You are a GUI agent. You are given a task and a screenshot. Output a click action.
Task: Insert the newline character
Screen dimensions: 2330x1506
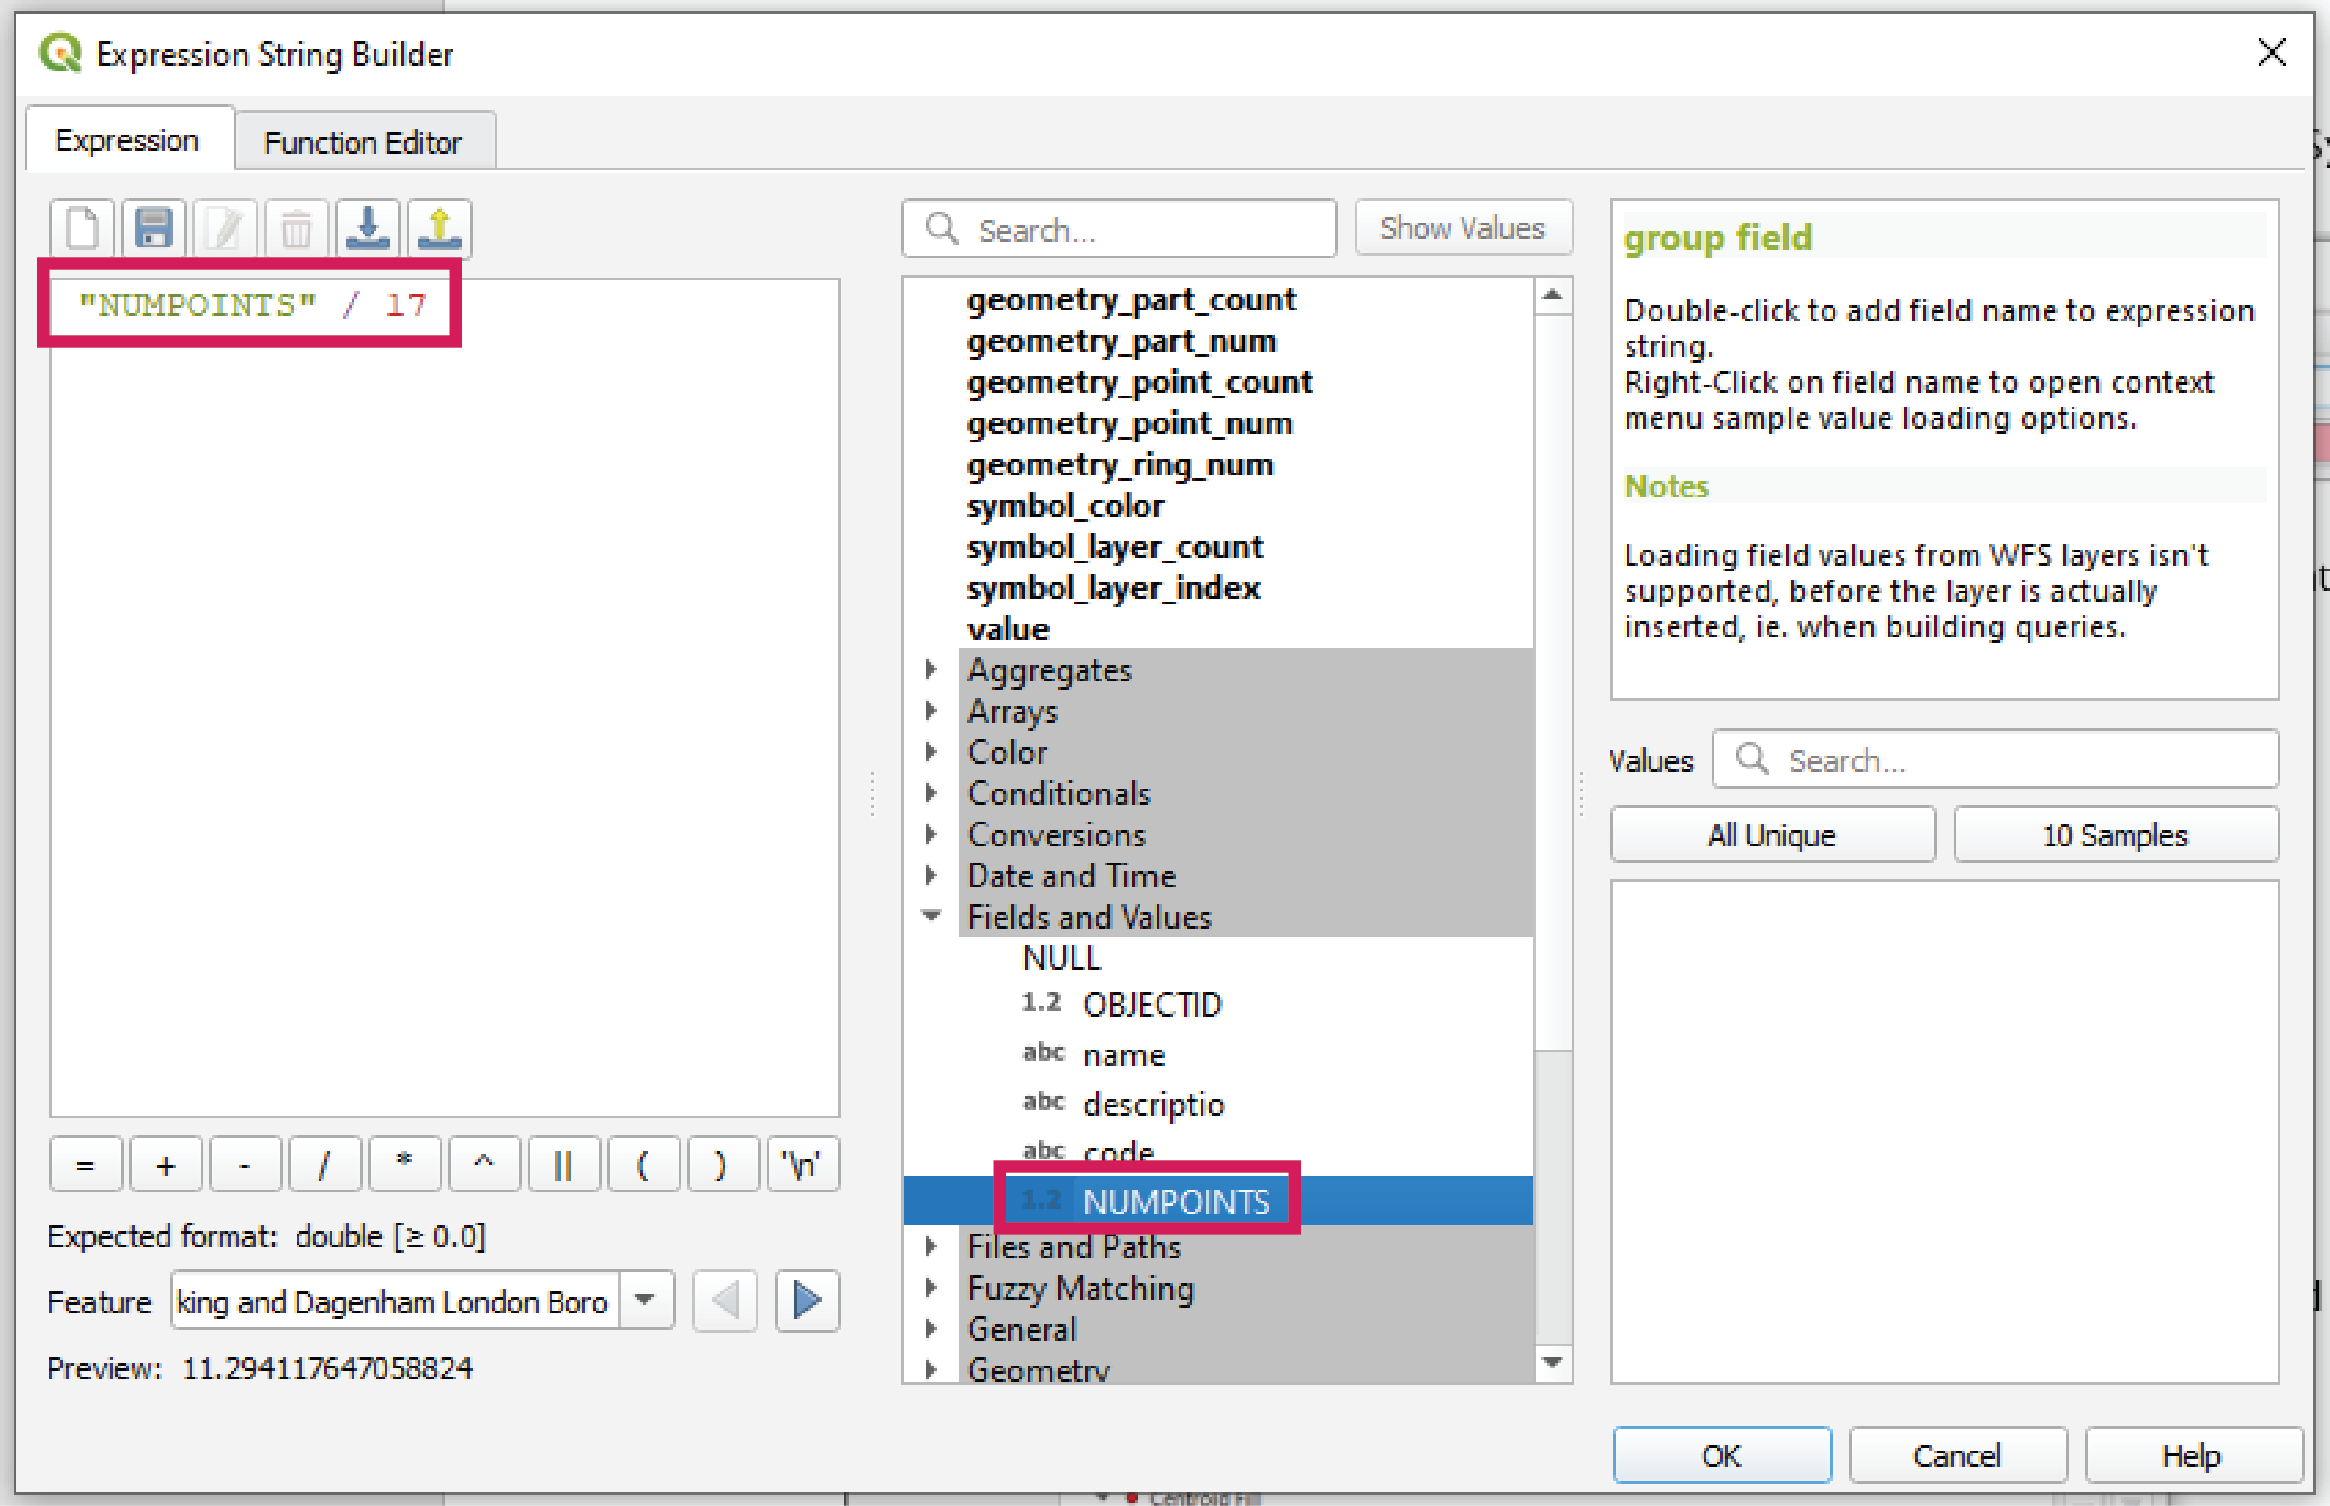point(802,1163)
